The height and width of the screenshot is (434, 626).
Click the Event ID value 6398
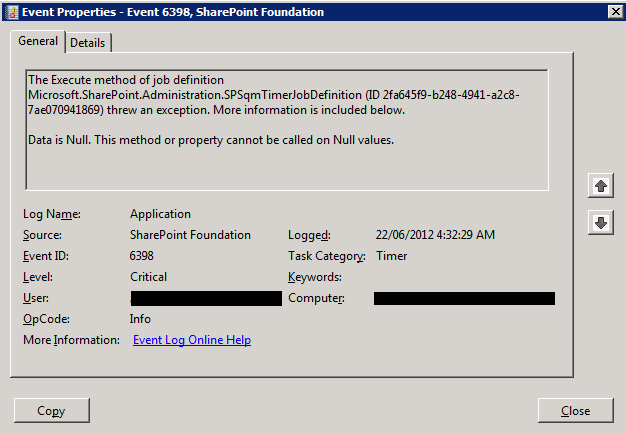click(x=142, y=256)
